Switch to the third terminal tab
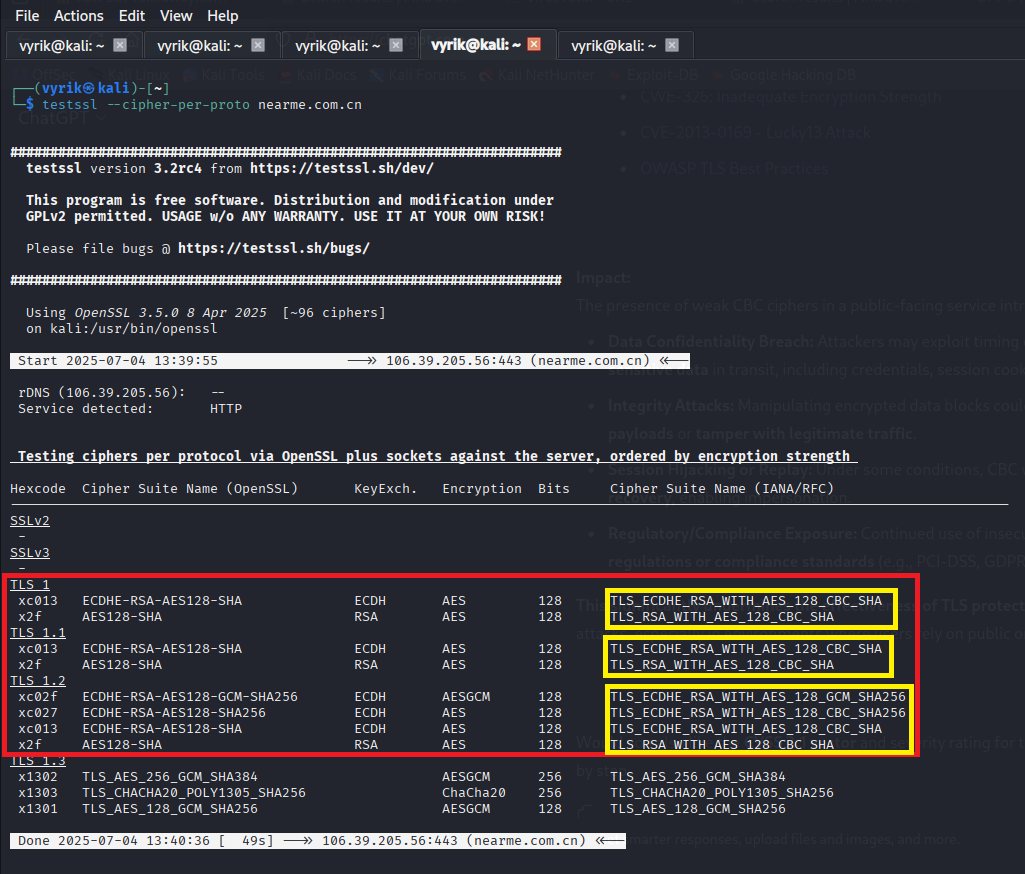Screen dimensions: 1025x874 tap(336, 45)
